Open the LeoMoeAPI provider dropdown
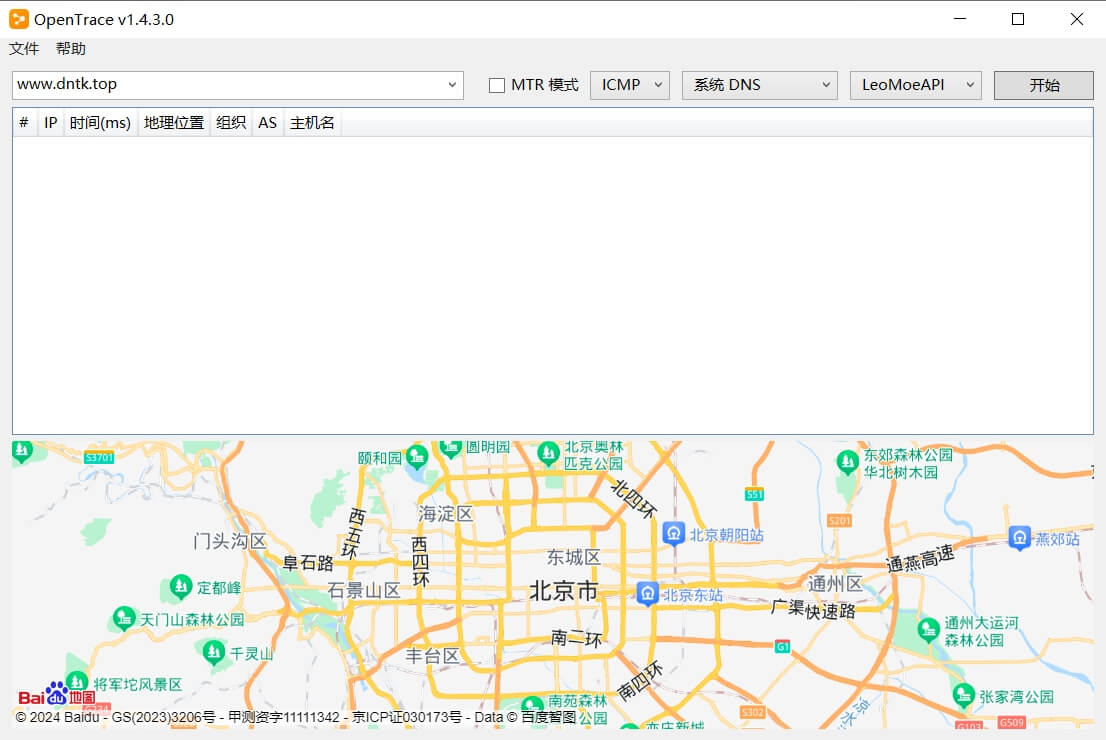 [x=915, y=85]
